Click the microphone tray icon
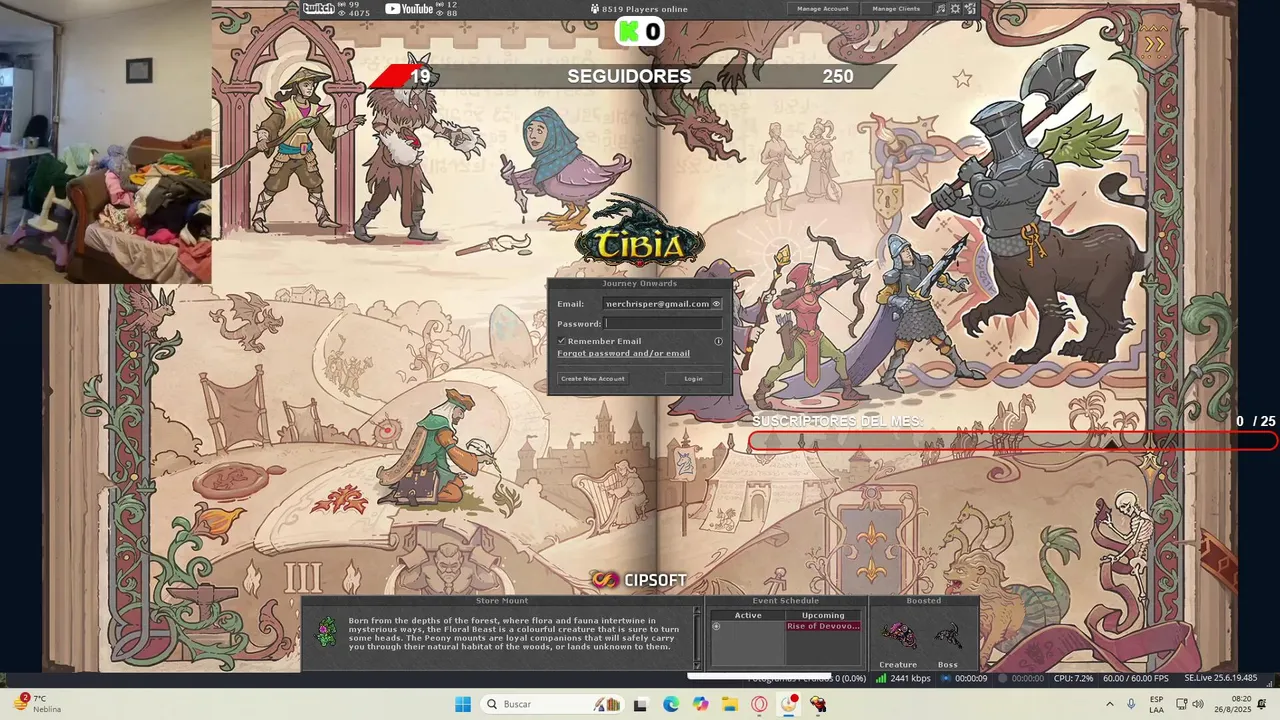 click(x=1131, y=704)
